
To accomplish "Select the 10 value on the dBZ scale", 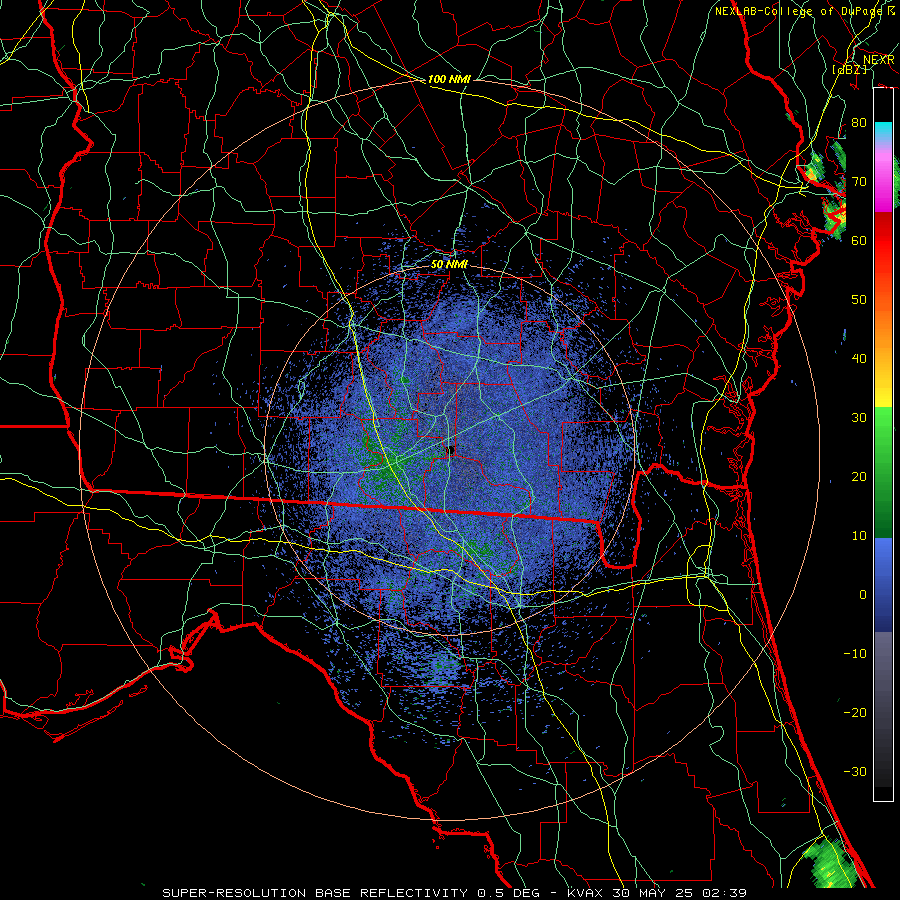I will coord(859,536).
